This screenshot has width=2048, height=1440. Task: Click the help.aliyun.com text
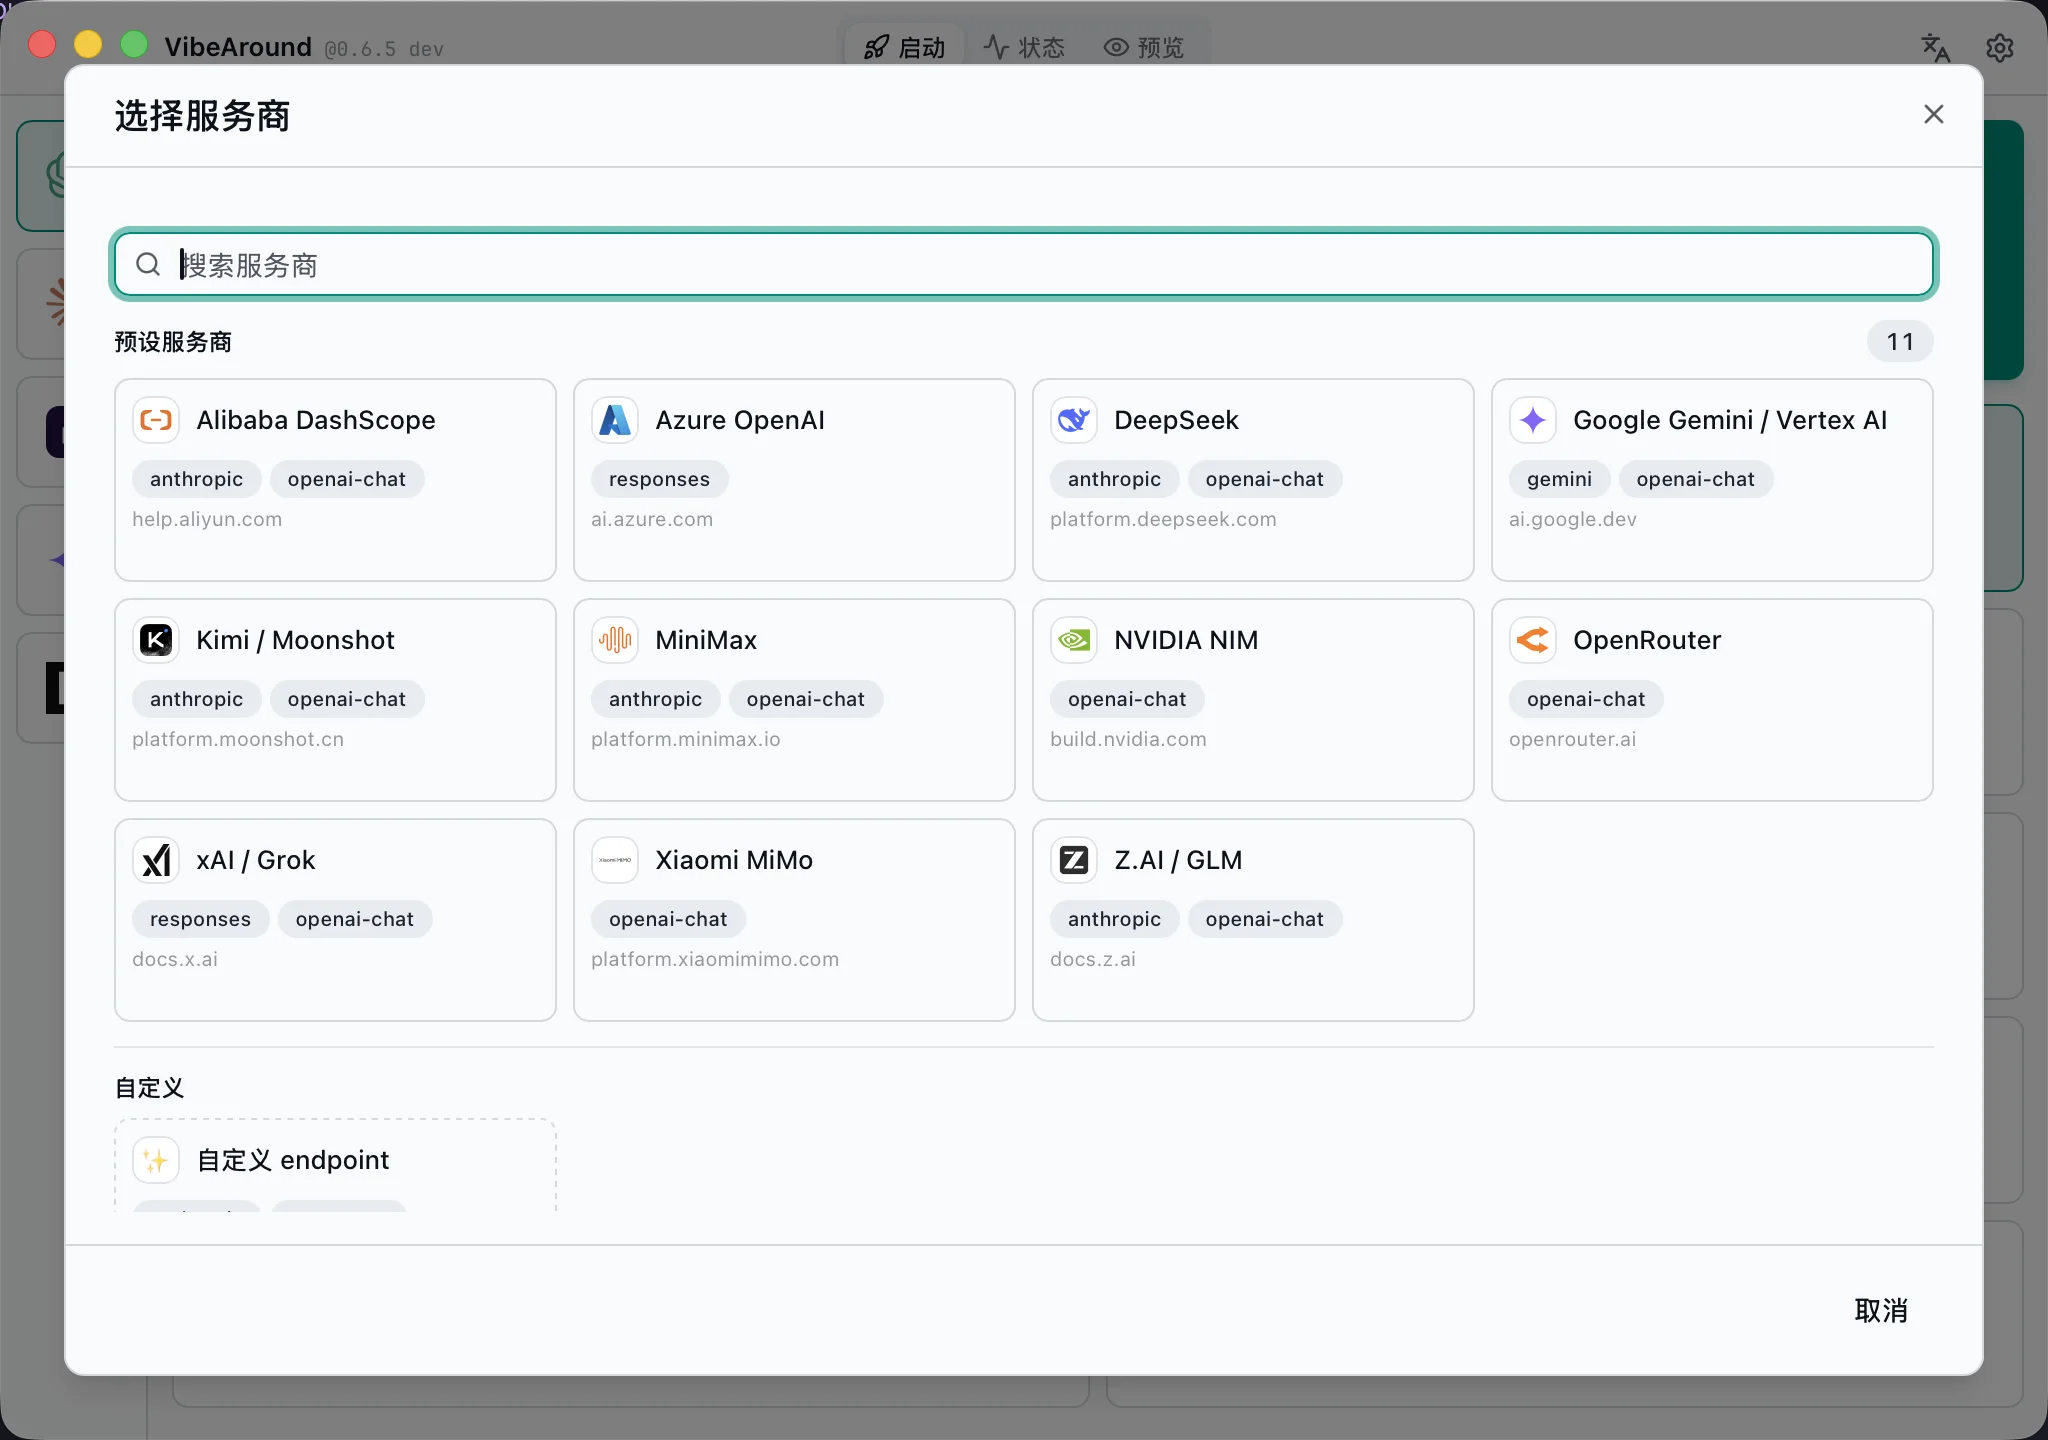tap(207, 519)
